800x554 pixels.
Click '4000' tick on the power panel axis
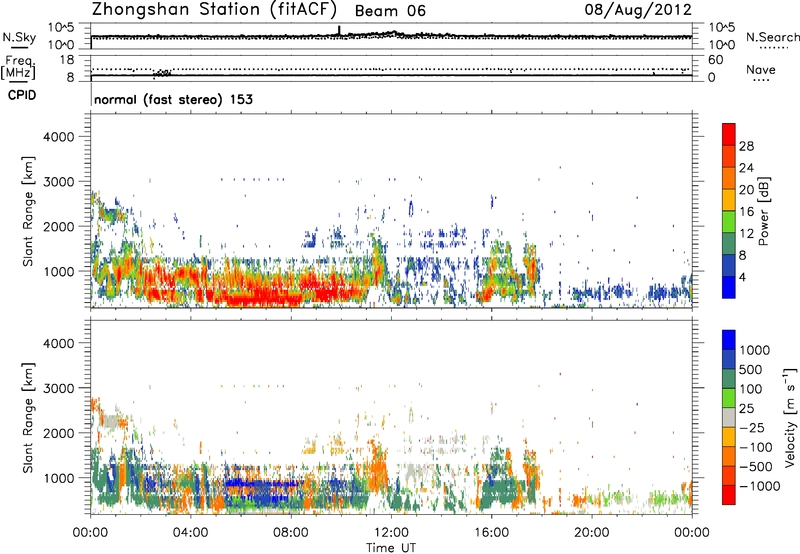tap(59, 137)
